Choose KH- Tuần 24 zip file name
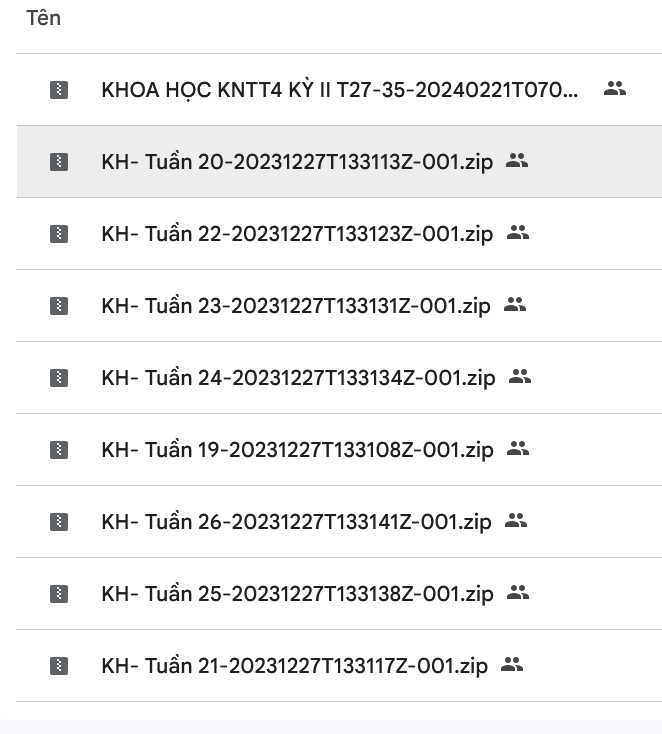 [x=298, y=378]
